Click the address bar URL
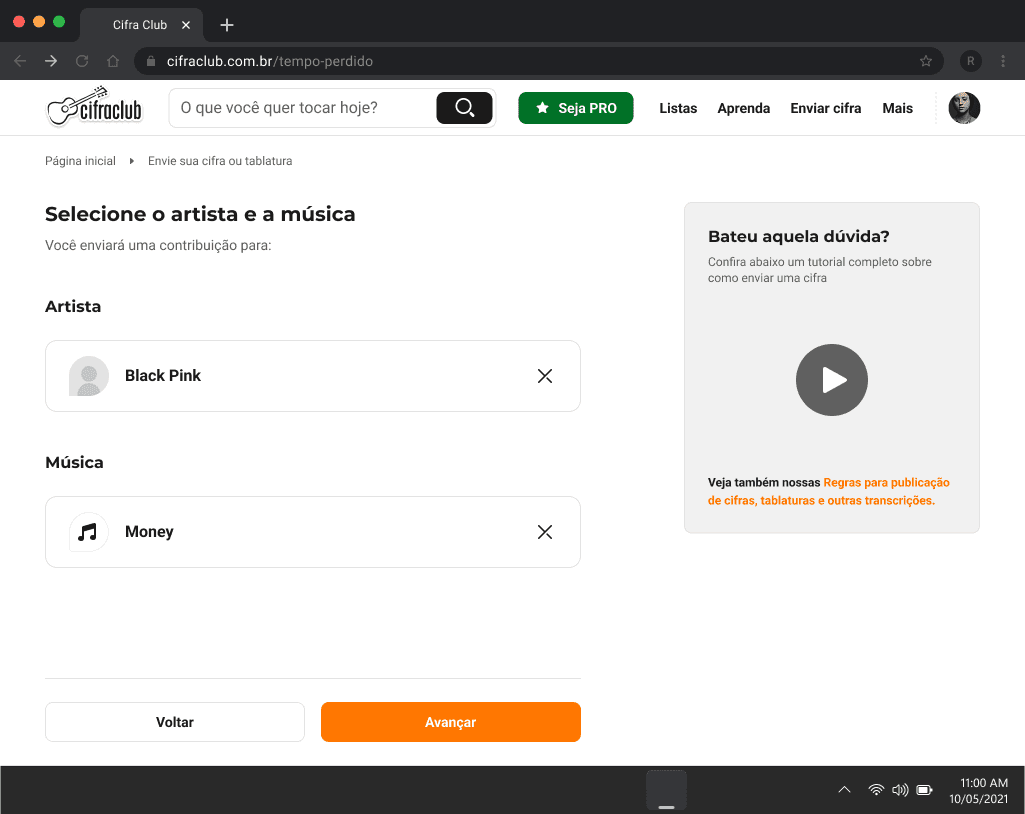1025x814 pixels. (269, 61)
